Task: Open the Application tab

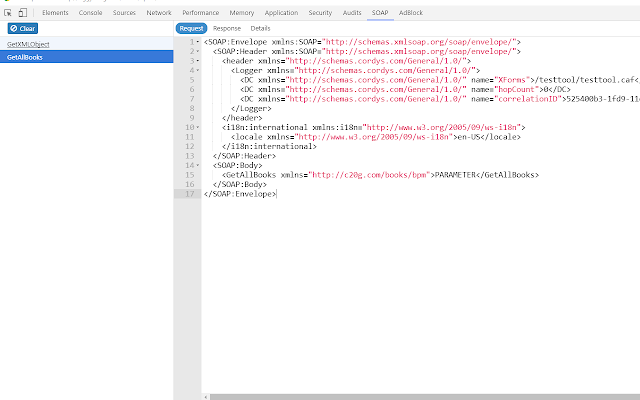Action: click(281, 13)
